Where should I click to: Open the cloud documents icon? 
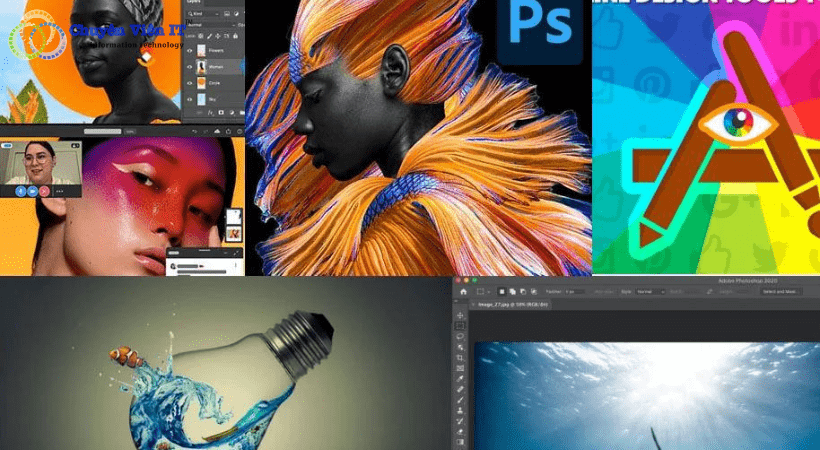click(x=217, y=131)
